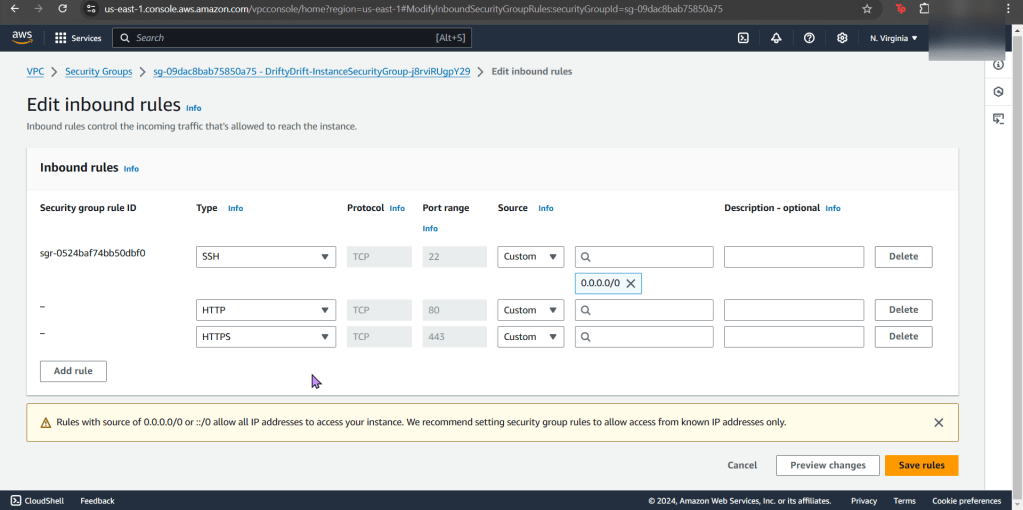The height and width of the screenshot is (510, 1023).
Task: Click the Save rules button
Action: point(921,466)
